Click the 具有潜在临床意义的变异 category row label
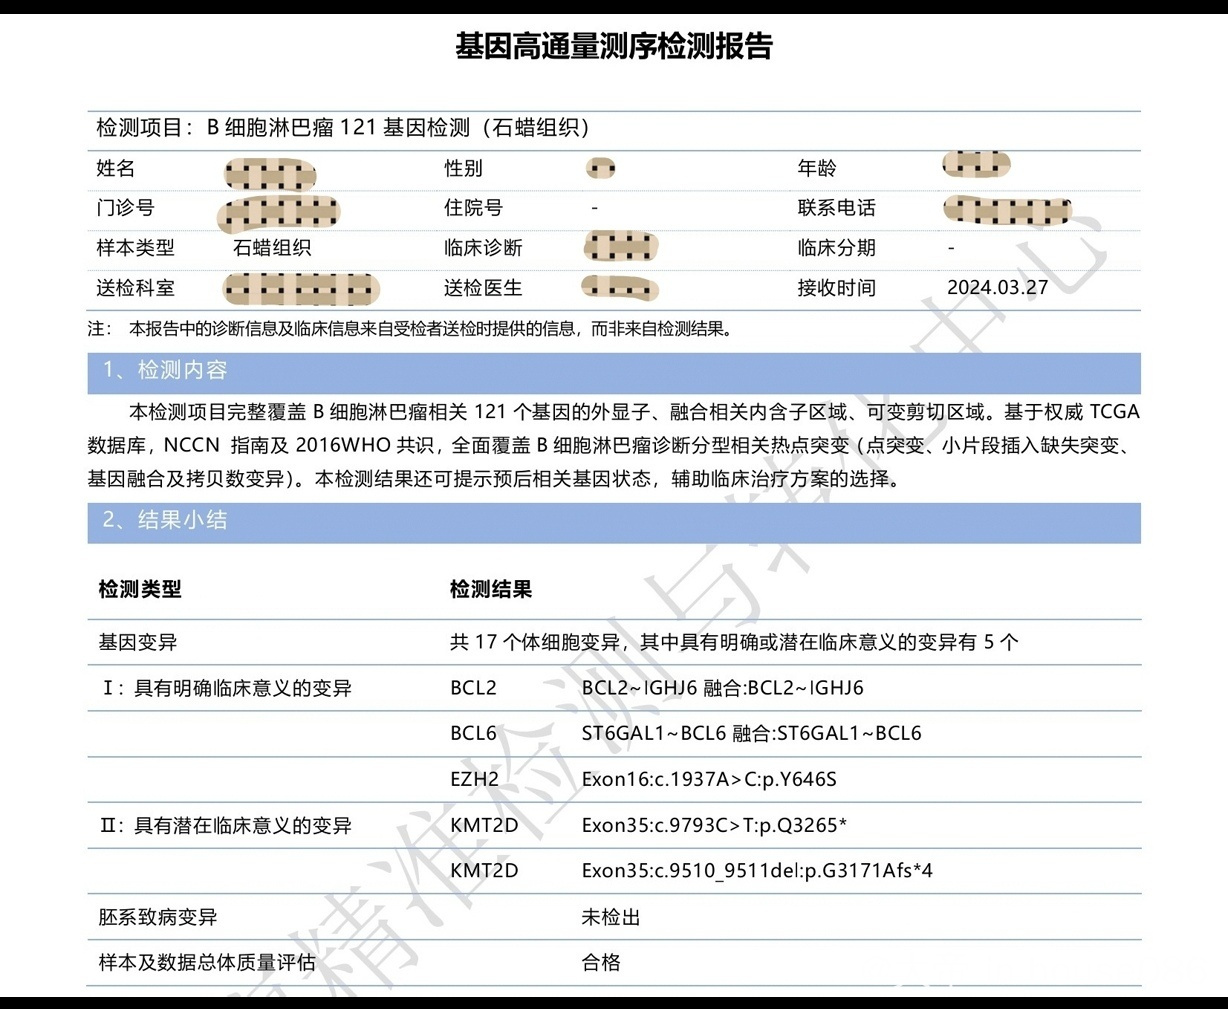Screen dimensions: 1228x1009 click(x=226, y=826)
